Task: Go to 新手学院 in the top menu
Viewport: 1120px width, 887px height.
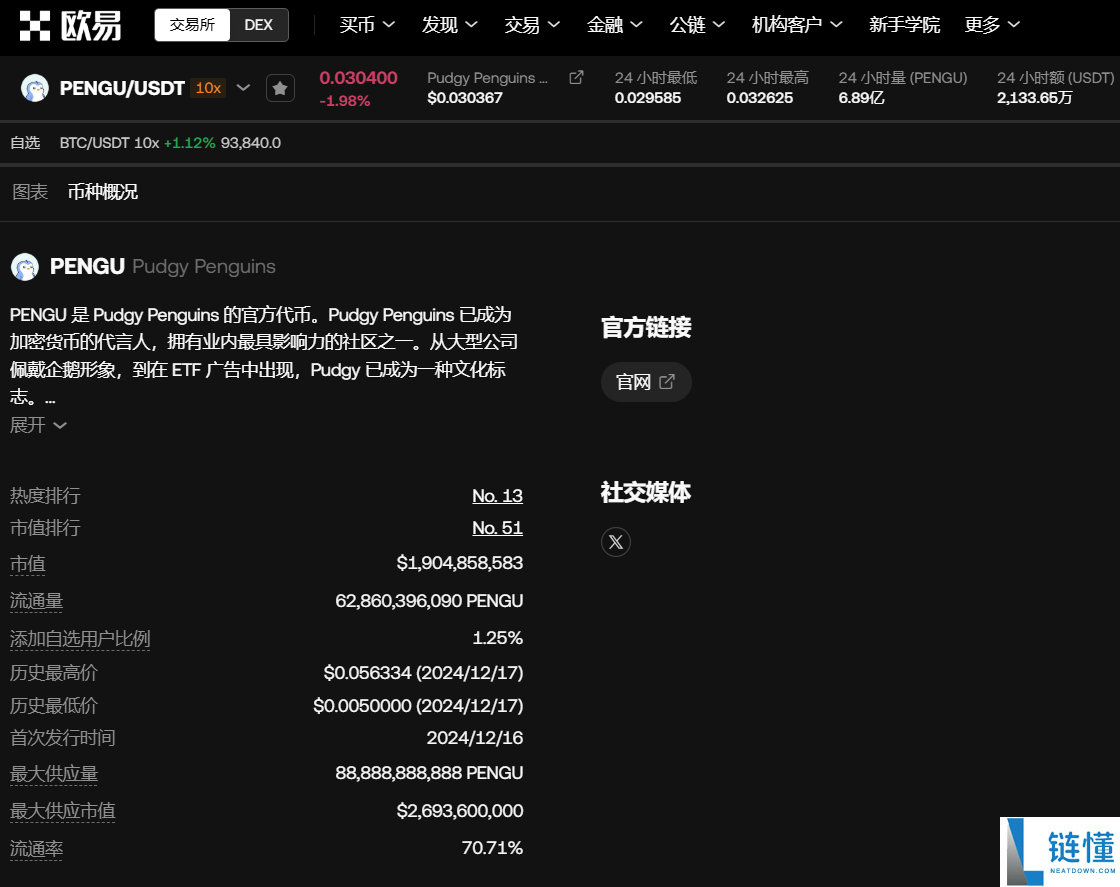Action: (904, 25)
